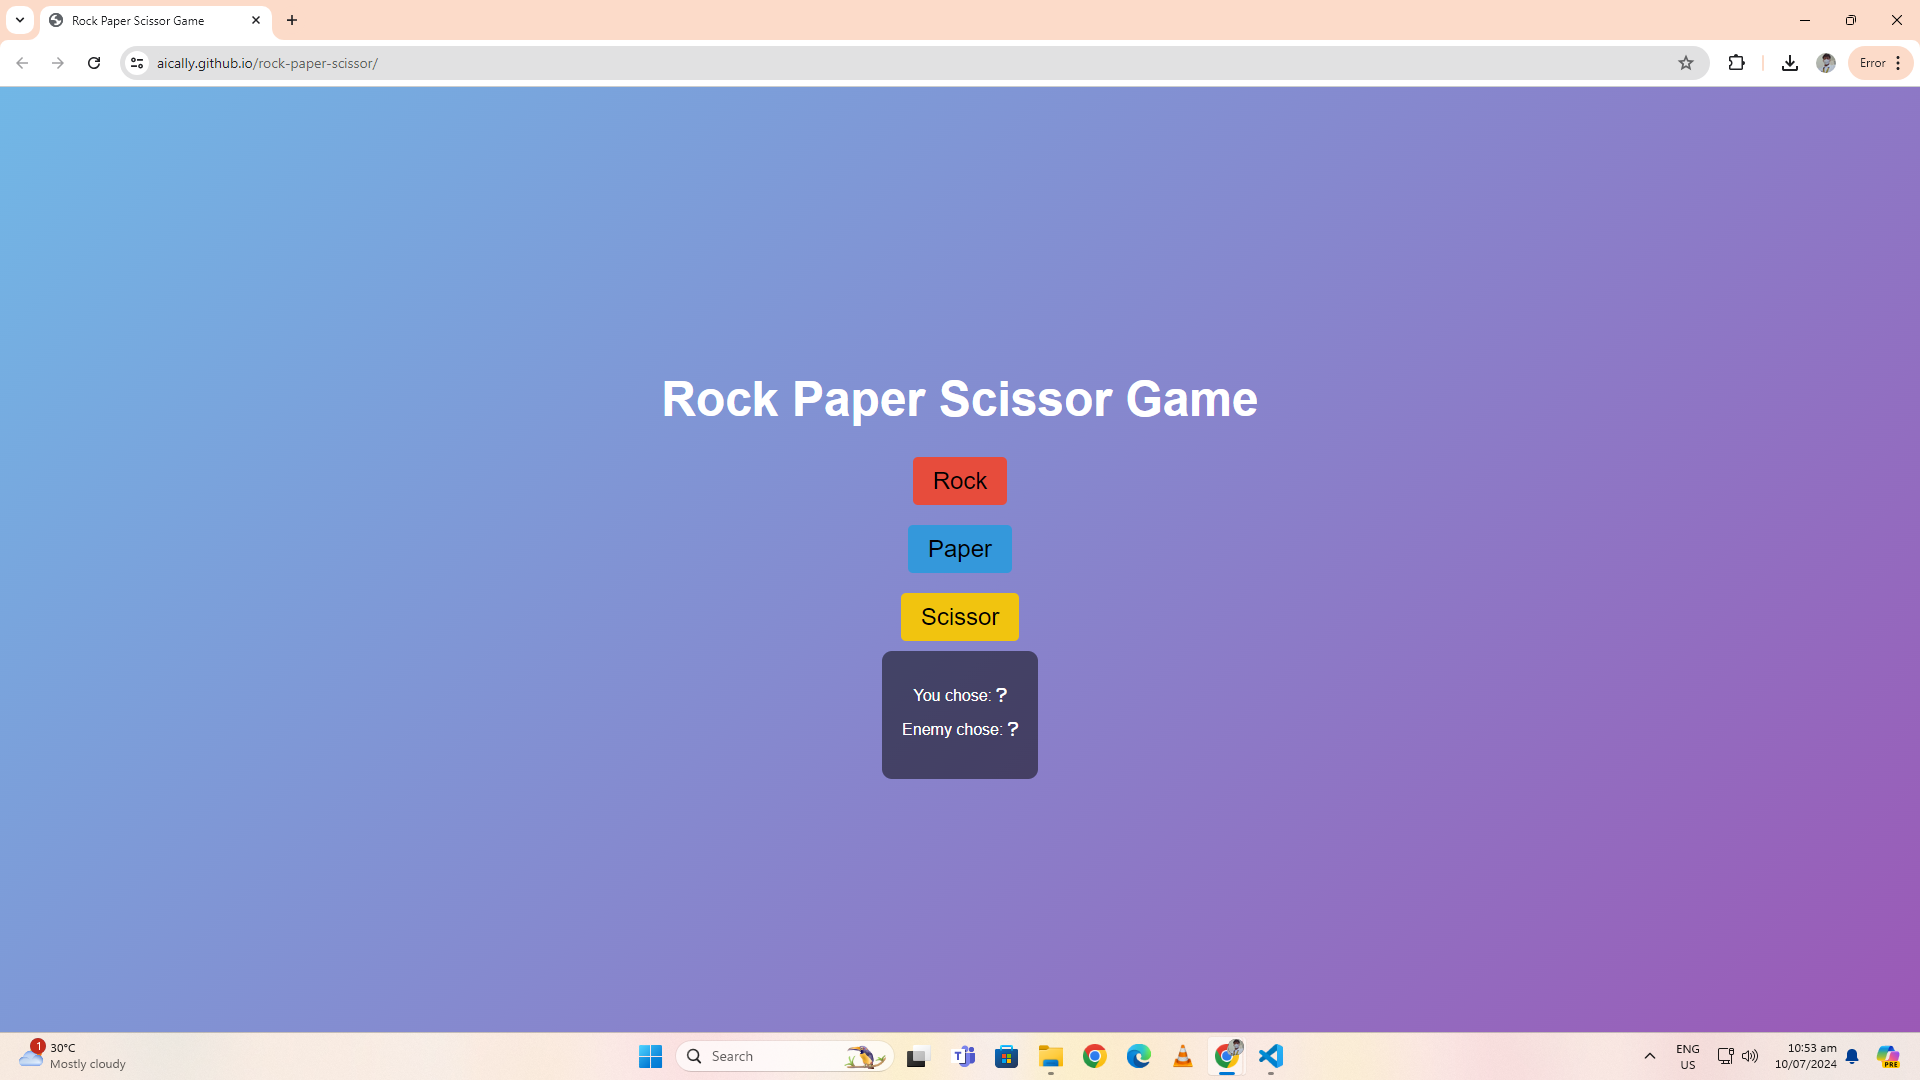
Task: Open the volume control in system tray
Action: 1750,1056
